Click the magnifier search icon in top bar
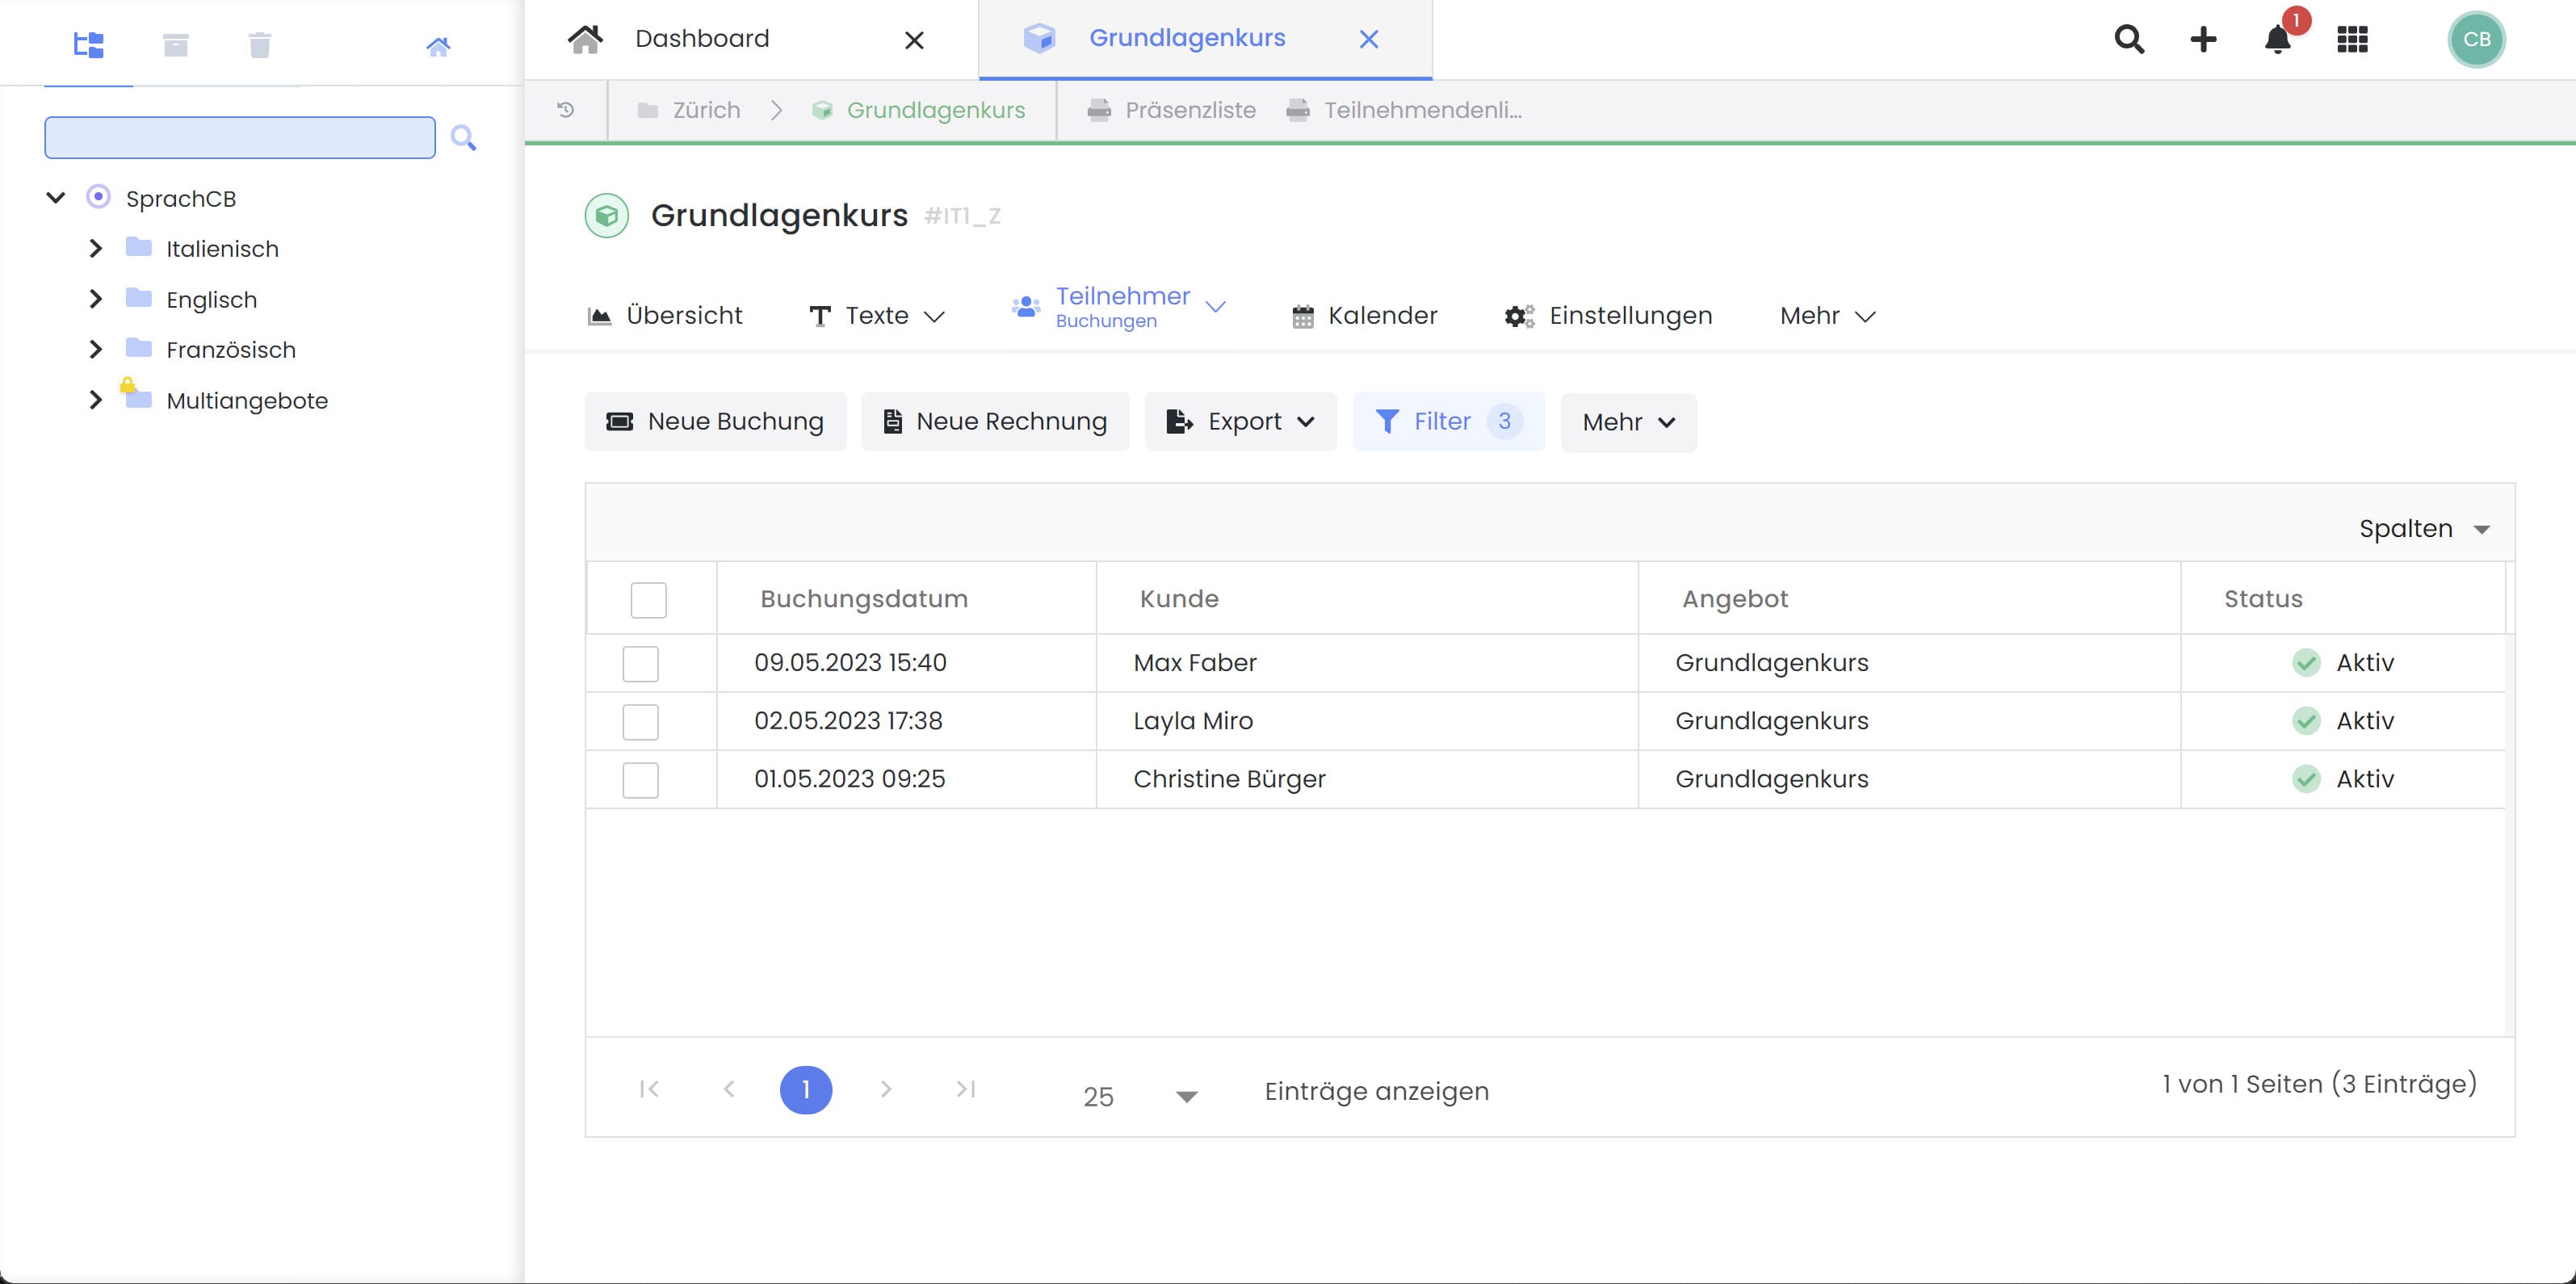Screen dimensions: 2576x1284 tap(2129, 40)
